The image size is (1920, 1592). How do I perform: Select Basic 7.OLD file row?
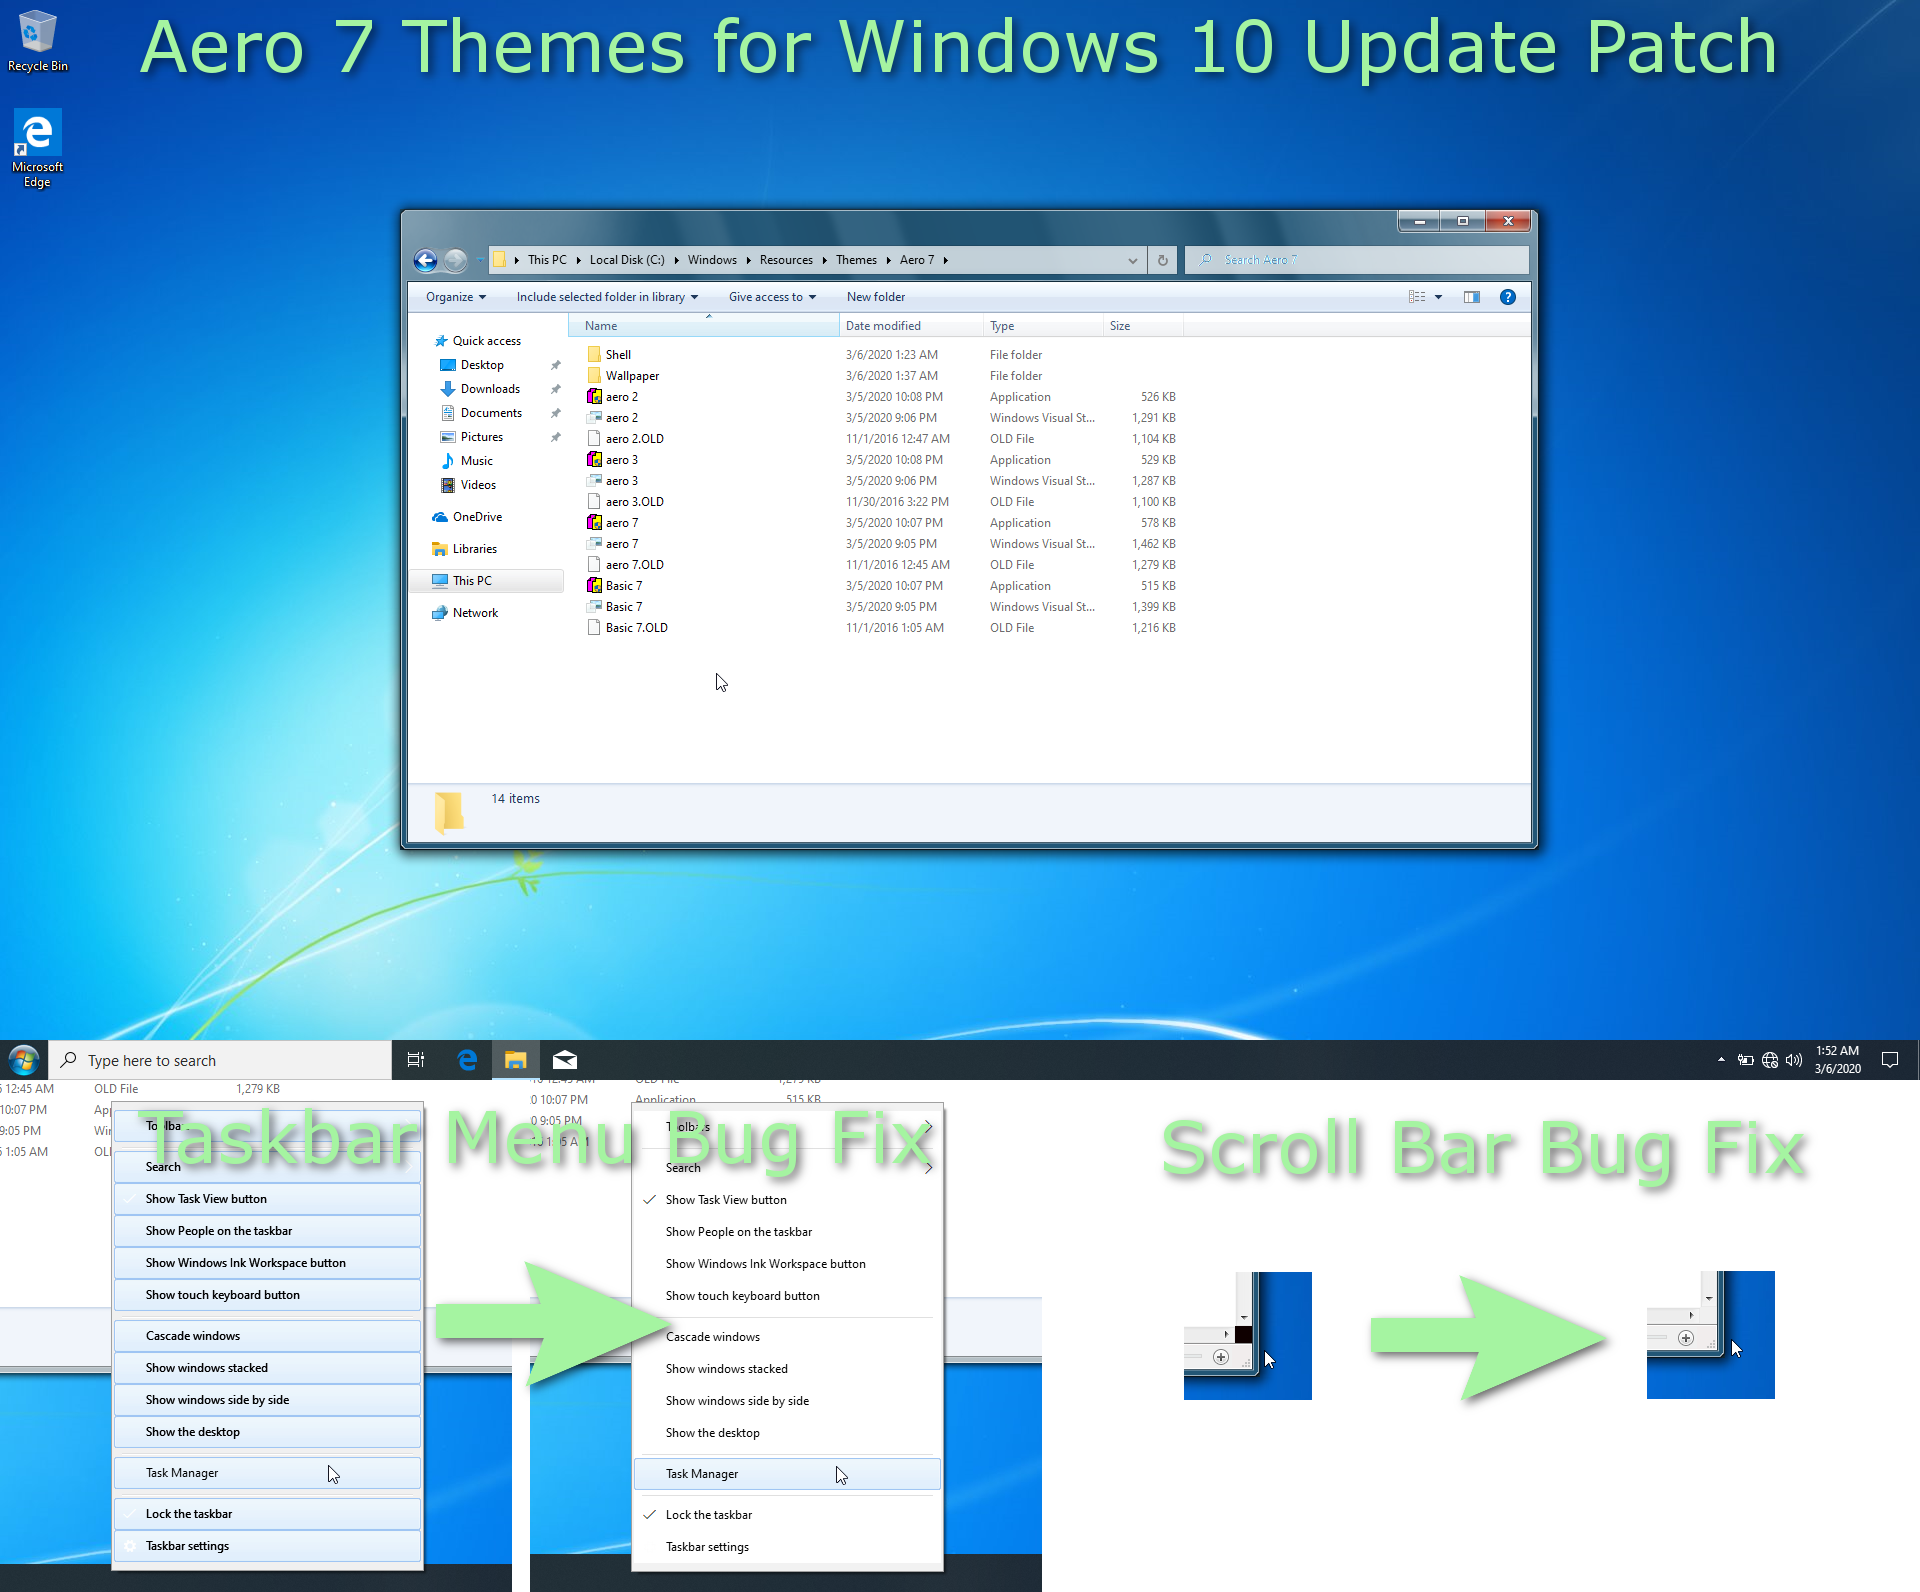point(880,628)
